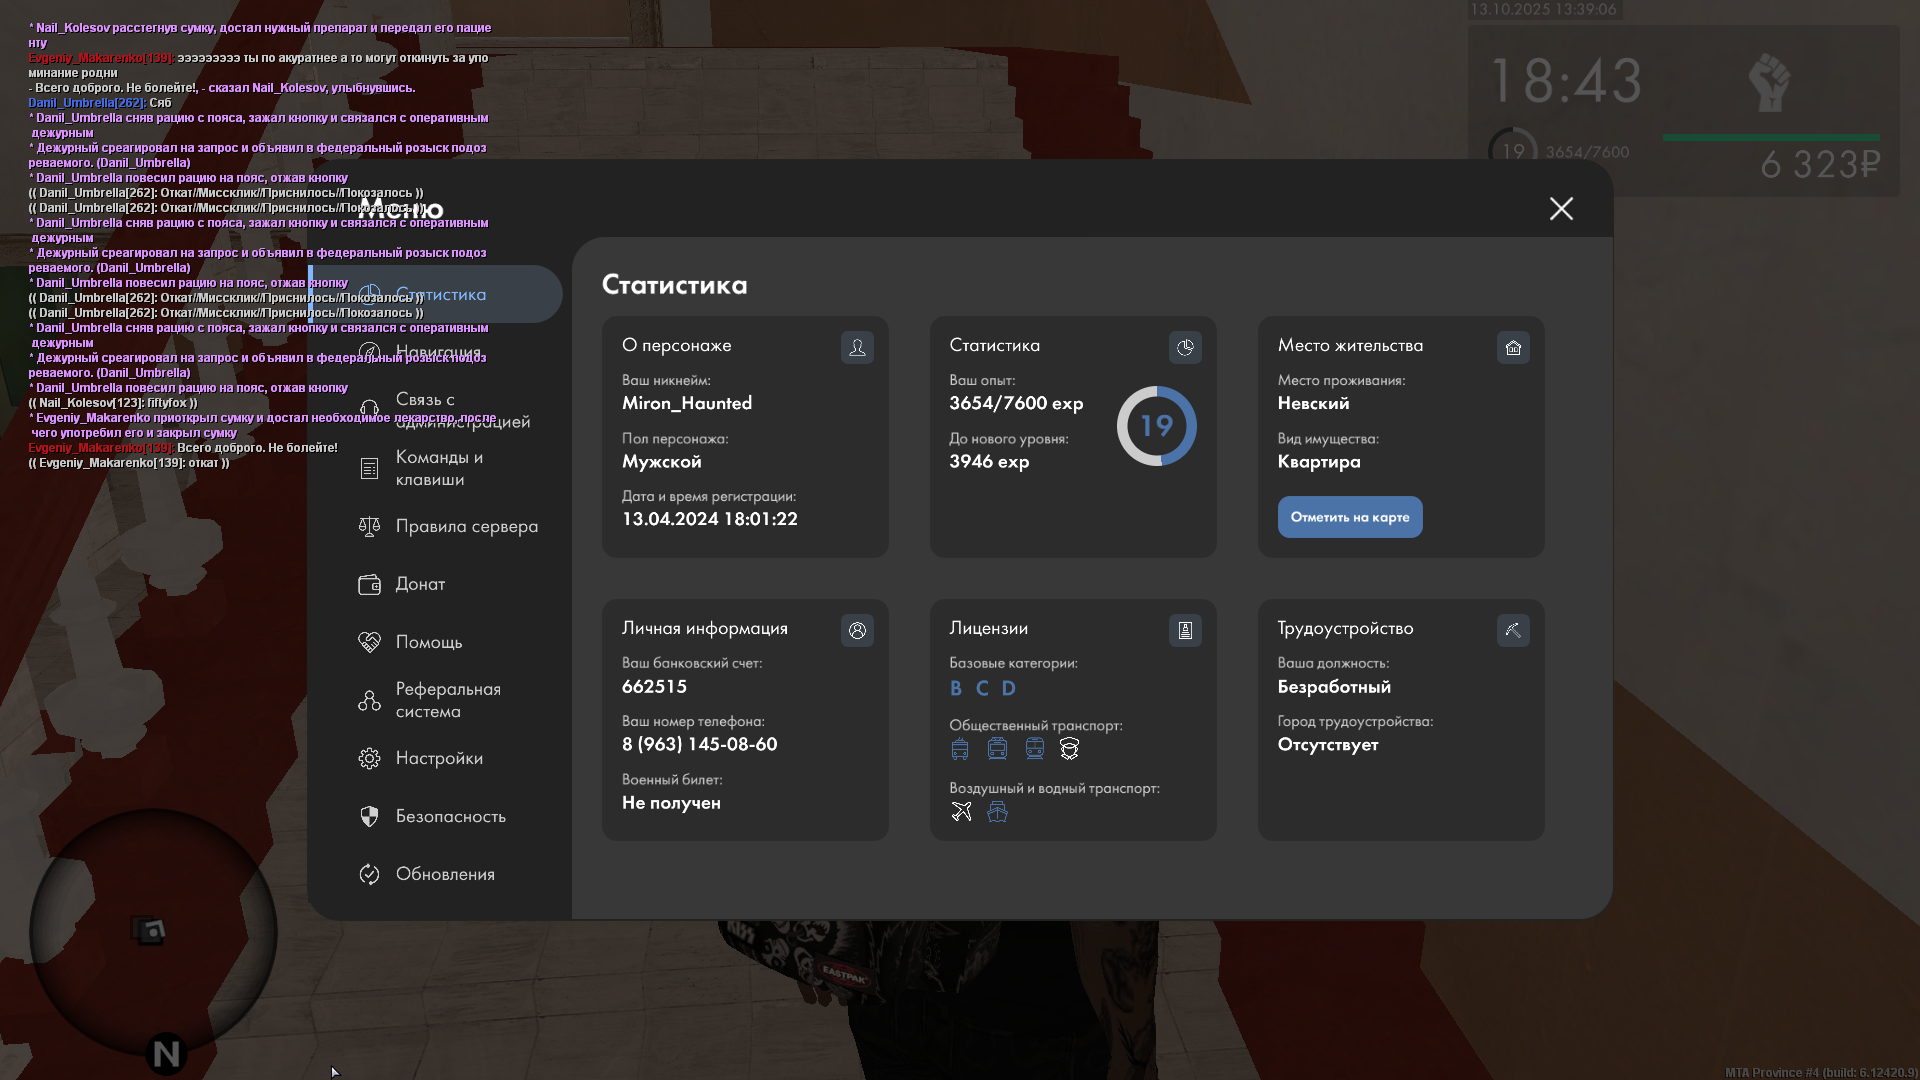Click the level 19 experience progress ring
This screenshot has width=1920, height=1080.
[1156, 426]
